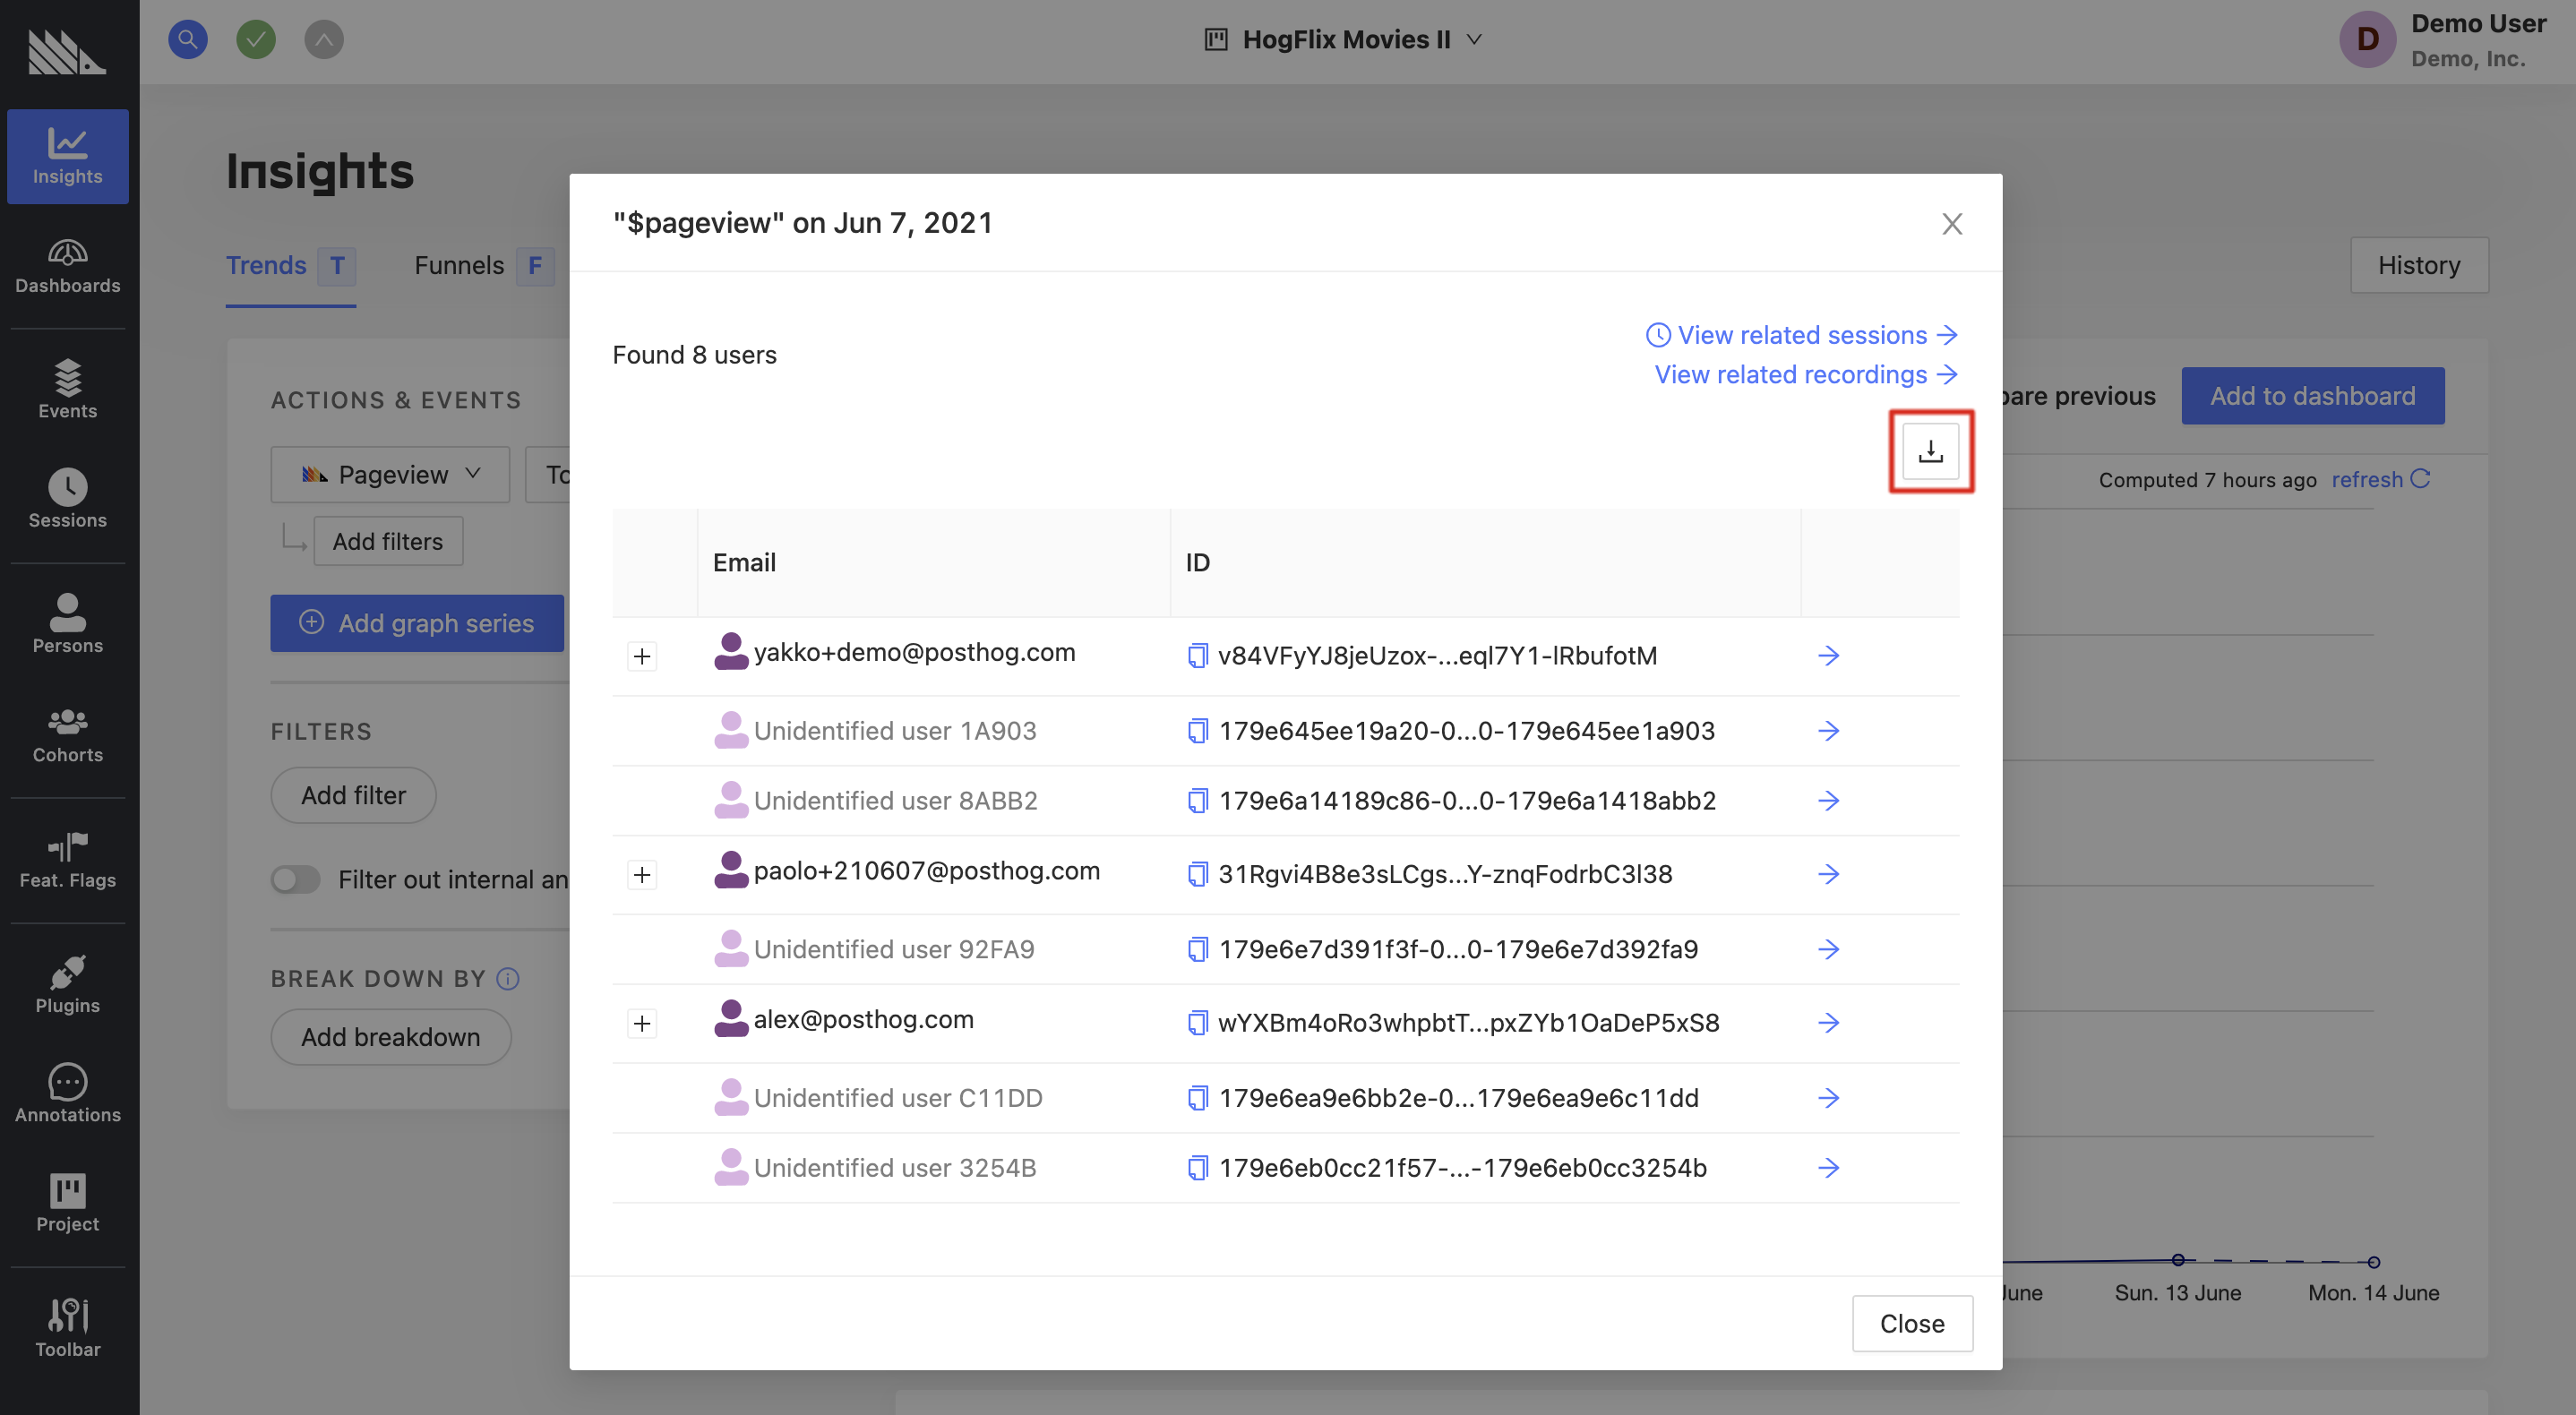Image resolution: width=2576 pixels, height=1415 pixels.
Task: Click Add graph series button
Action: (417, 623)
